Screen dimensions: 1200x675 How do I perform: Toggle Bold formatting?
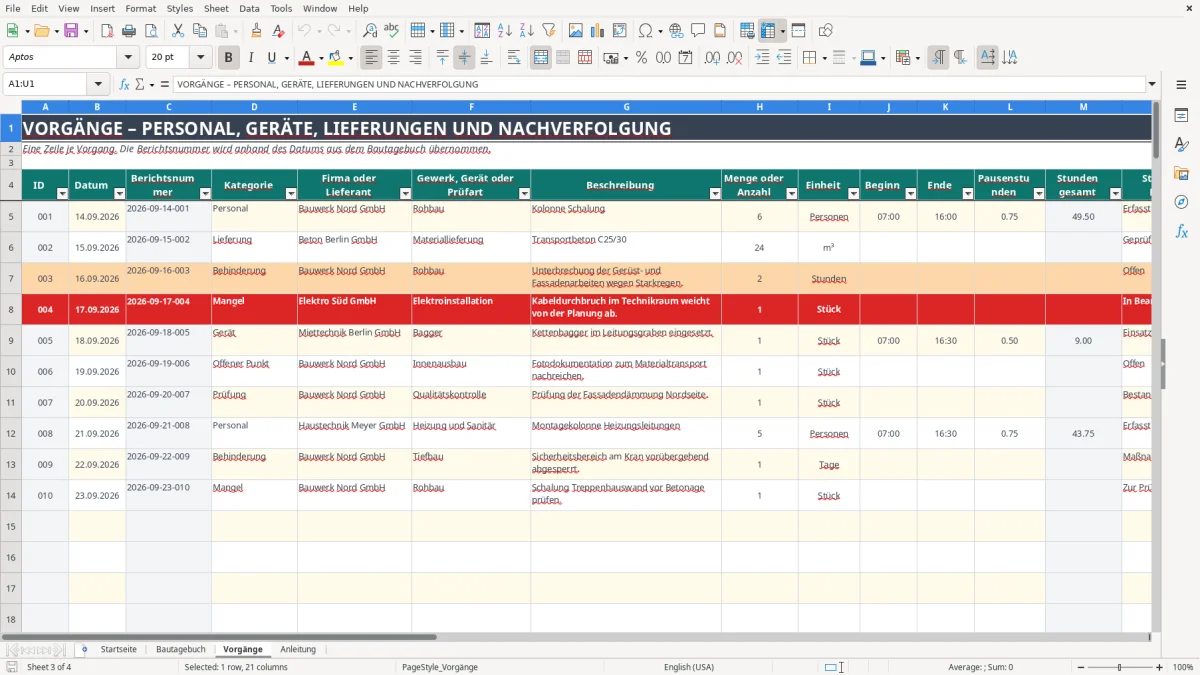click(x=229, y=57)
